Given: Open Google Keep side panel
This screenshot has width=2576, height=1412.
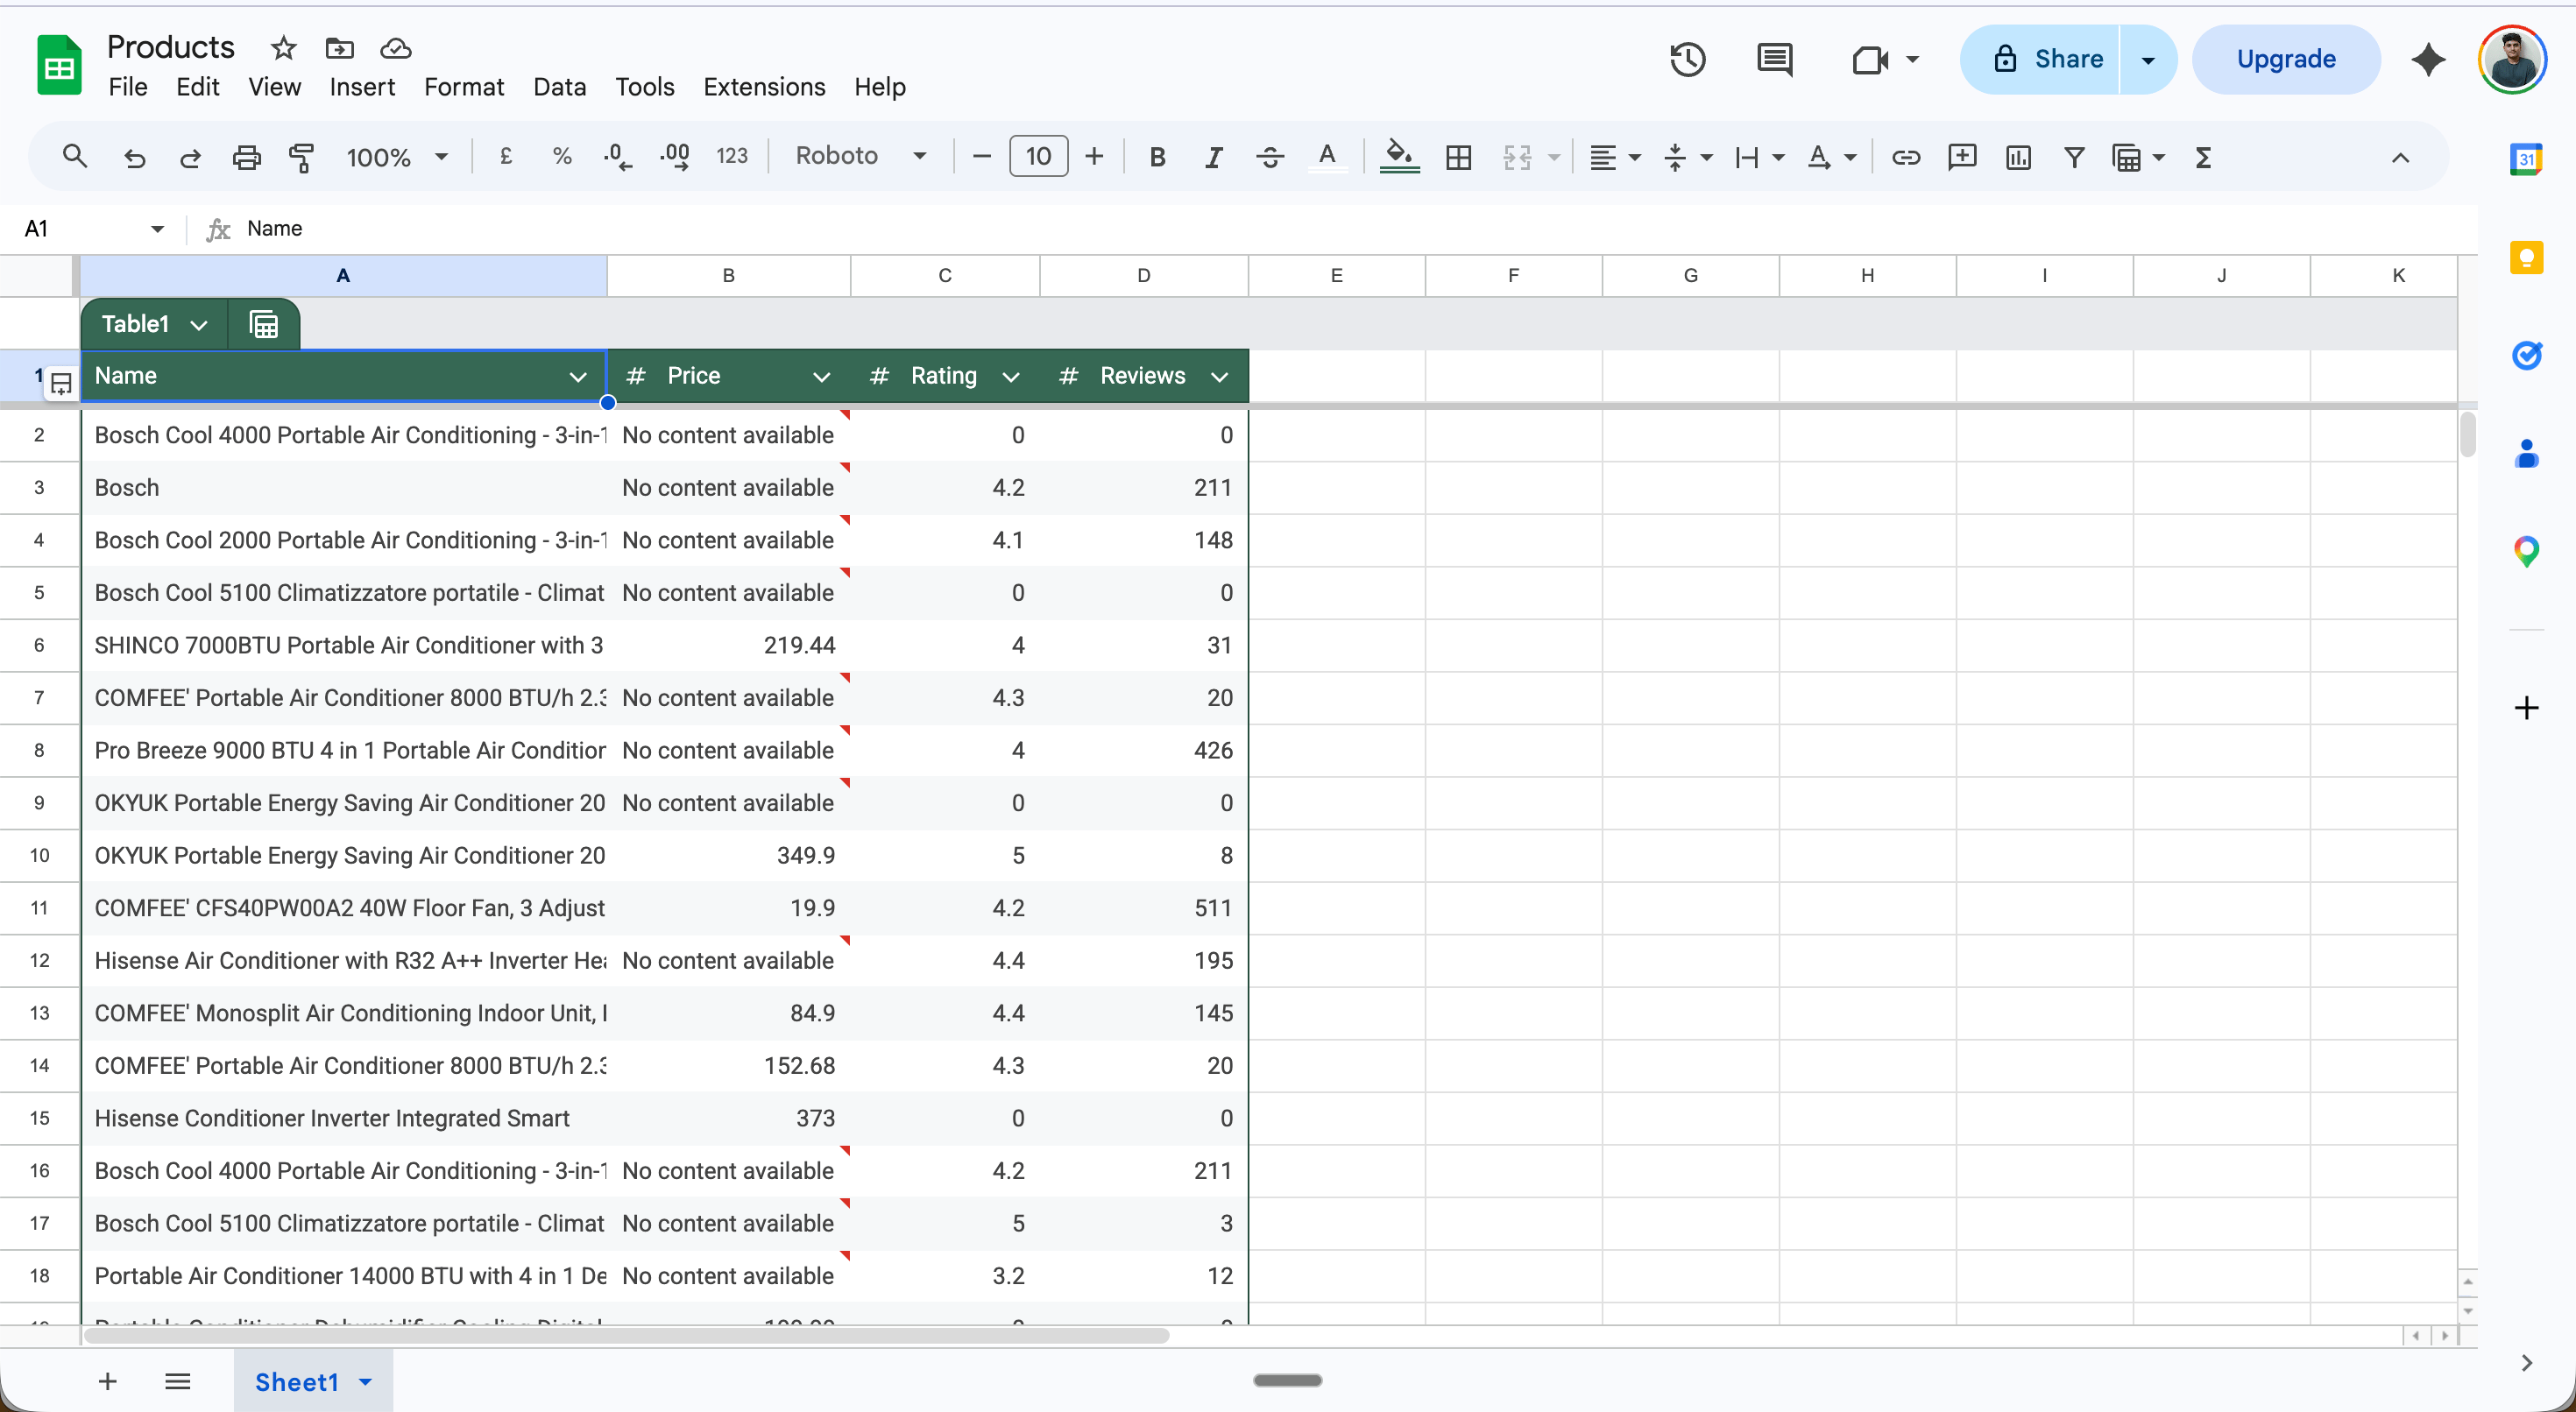Looking at the screenshot, I should pyautogui.click(x=2526, y=257).
